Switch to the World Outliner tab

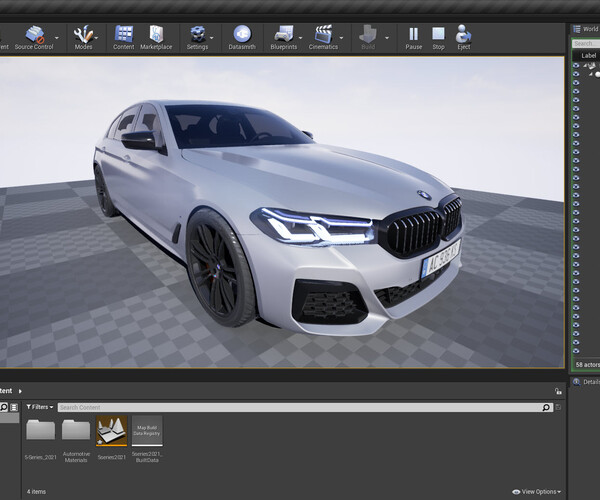click(586, 29)
